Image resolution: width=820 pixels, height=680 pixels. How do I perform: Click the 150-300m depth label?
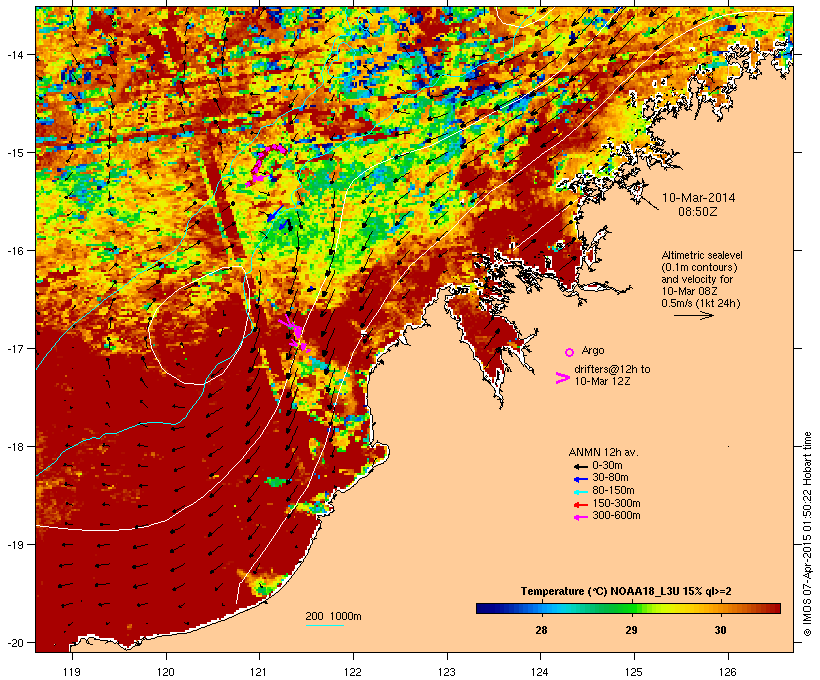tap(617, 503)
